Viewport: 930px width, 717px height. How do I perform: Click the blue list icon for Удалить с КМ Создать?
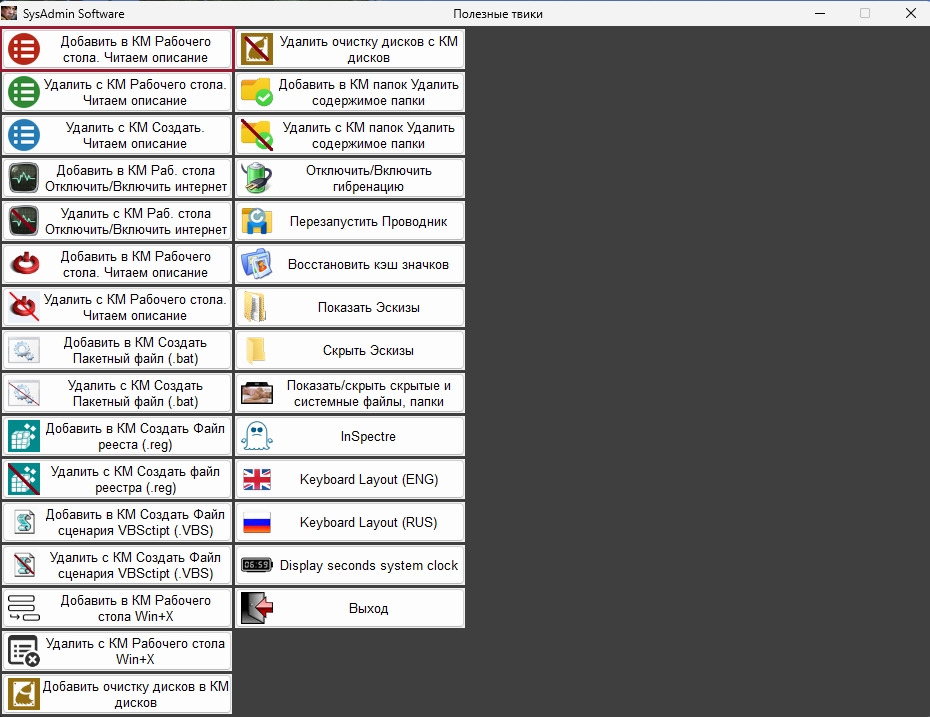coord(23,135)
